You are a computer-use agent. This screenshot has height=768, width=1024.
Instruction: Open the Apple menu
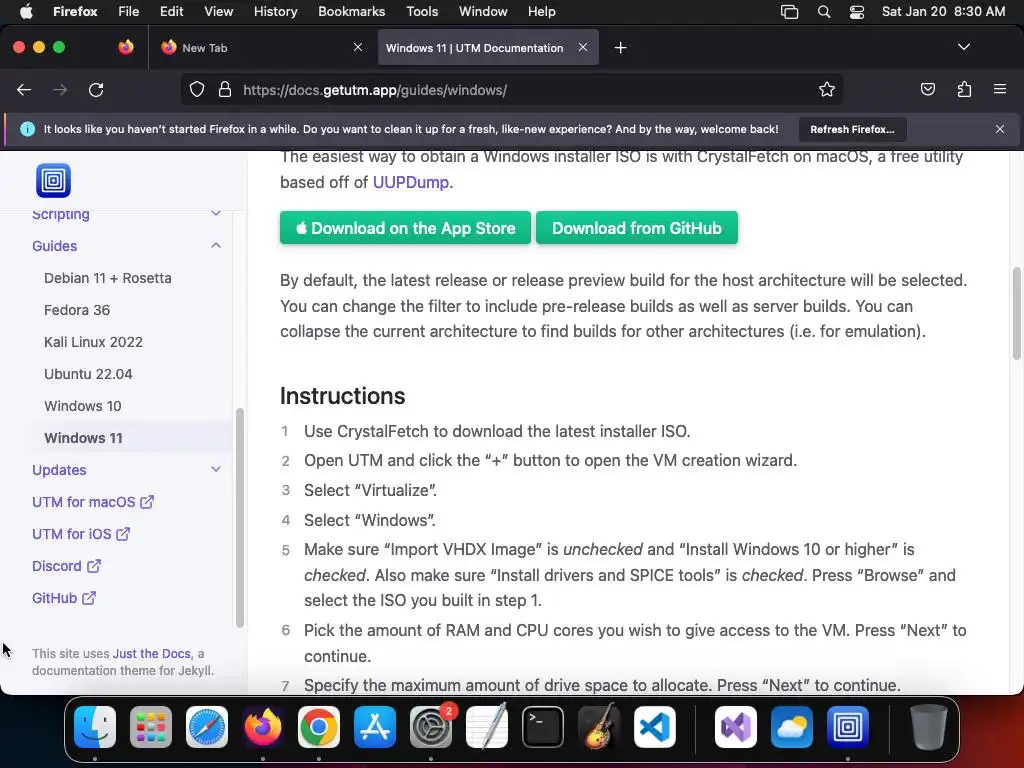[x=26, y=12]
